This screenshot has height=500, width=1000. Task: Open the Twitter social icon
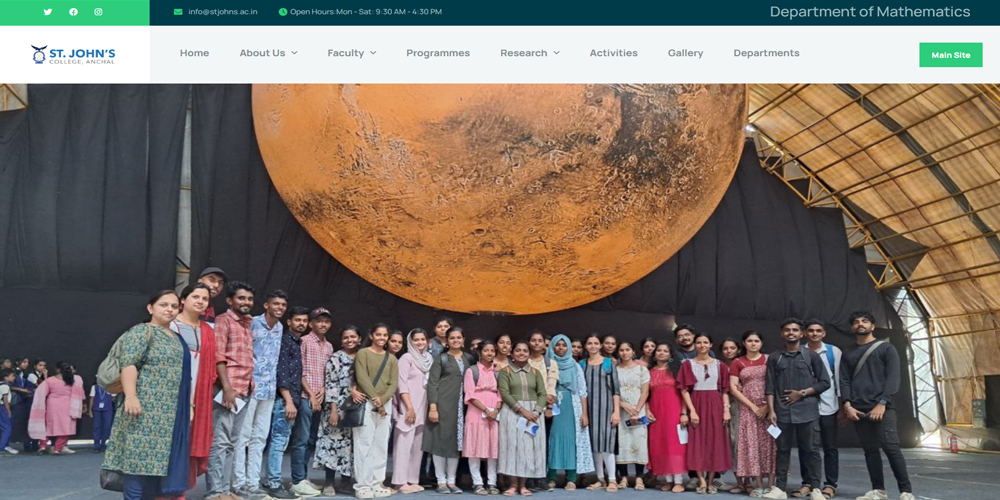pos(48,11)
